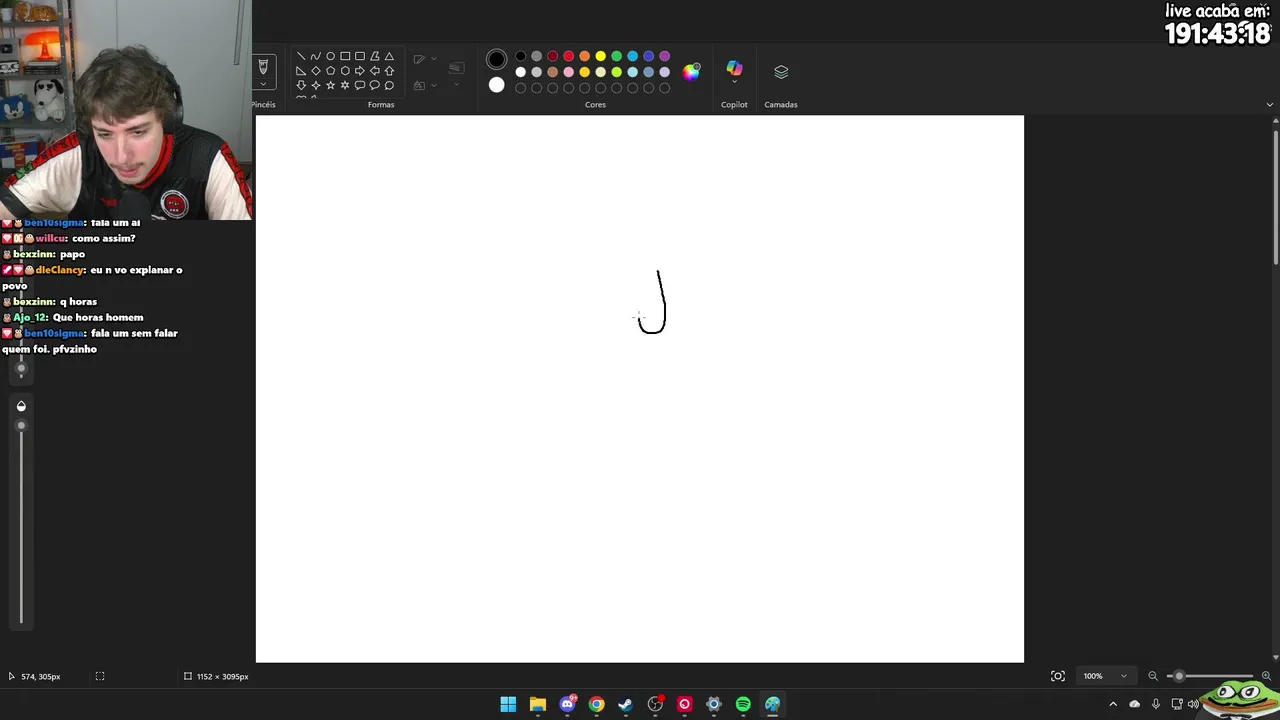The width and height of the screenshot is (1280, 720).
Task: Select the right arrow shape
Action: point(360,71)
